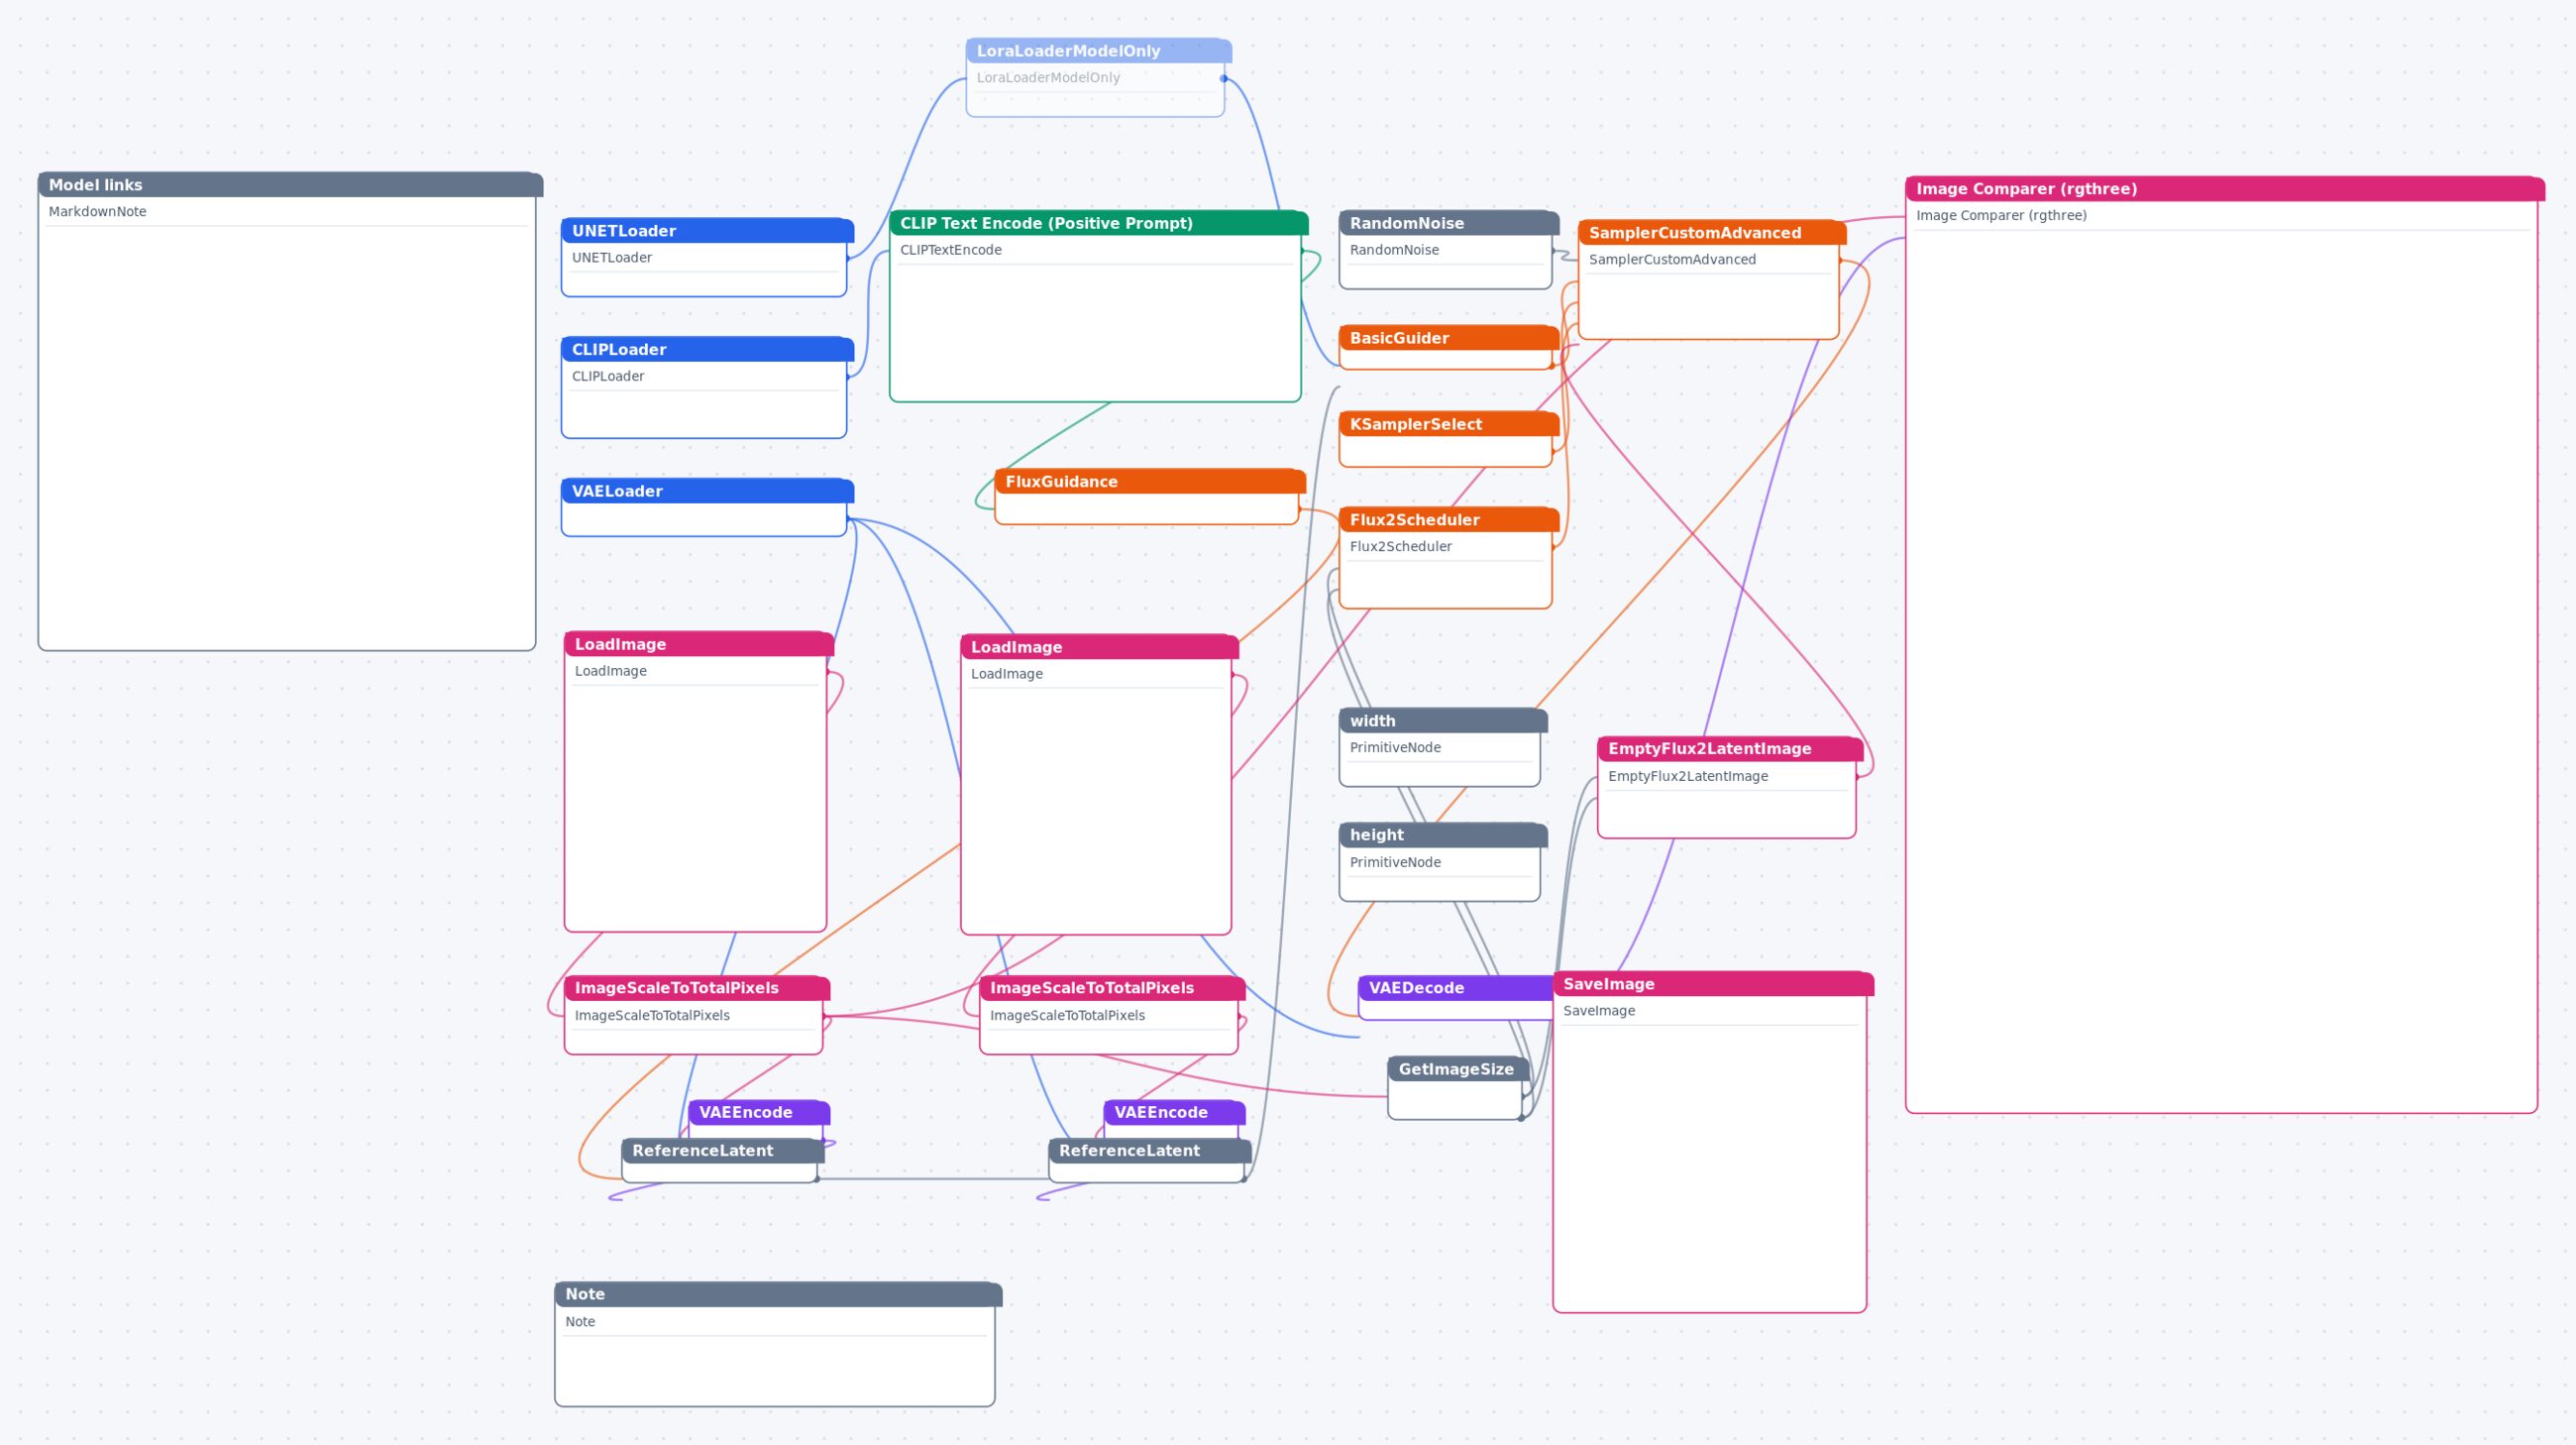Click the Model links note header
Viewport: 2576px width, 1445px height.
(x=290, y=185)
